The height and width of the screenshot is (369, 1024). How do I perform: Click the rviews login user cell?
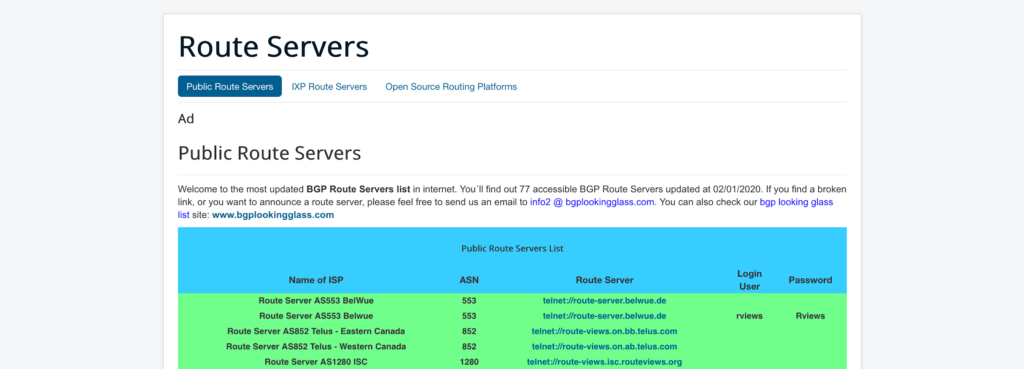coord(749,315)
